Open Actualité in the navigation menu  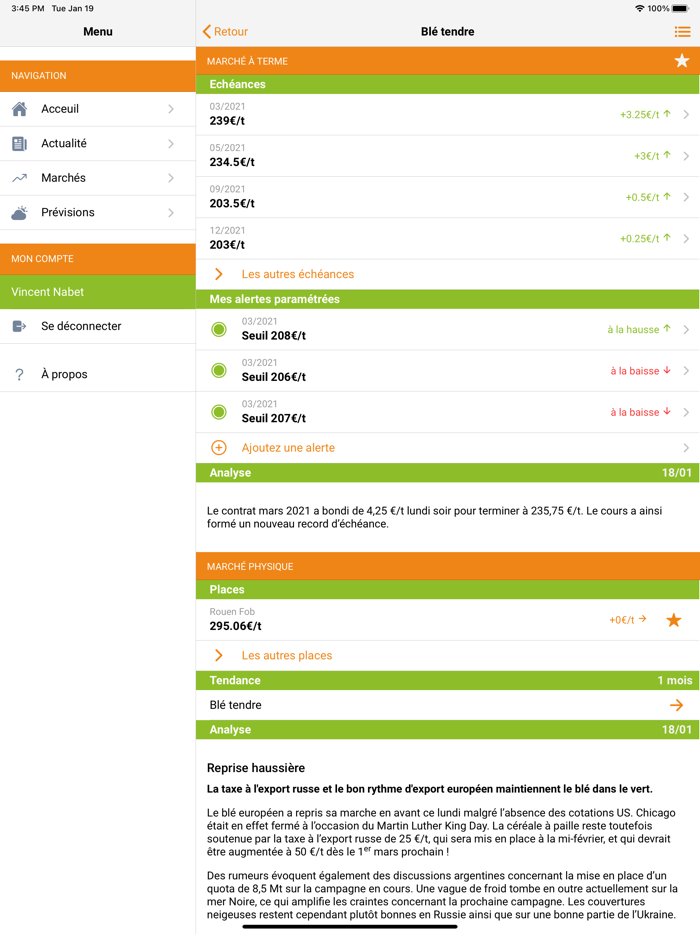98,144
